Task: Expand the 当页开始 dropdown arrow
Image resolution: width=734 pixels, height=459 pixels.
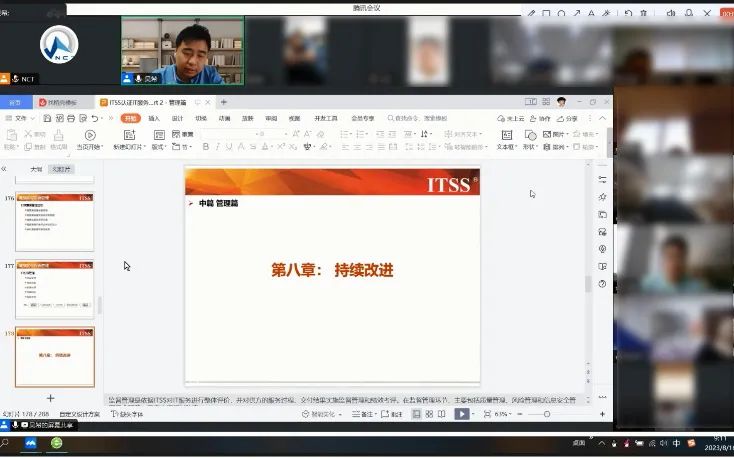Action: pos(102,147)
